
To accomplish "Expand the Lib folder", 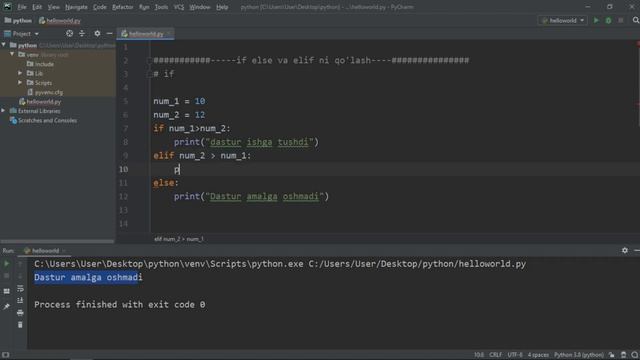I will (x=20, y=73).
